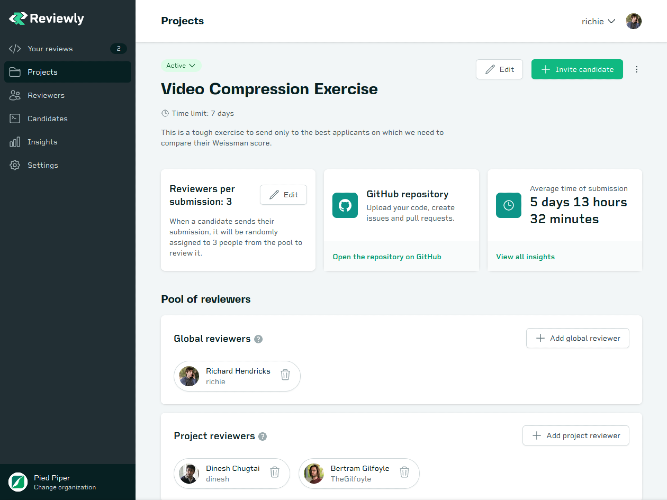Click Change organization link
The width and height of the screenshot is (667, 500).
click(x=65, y=488)
